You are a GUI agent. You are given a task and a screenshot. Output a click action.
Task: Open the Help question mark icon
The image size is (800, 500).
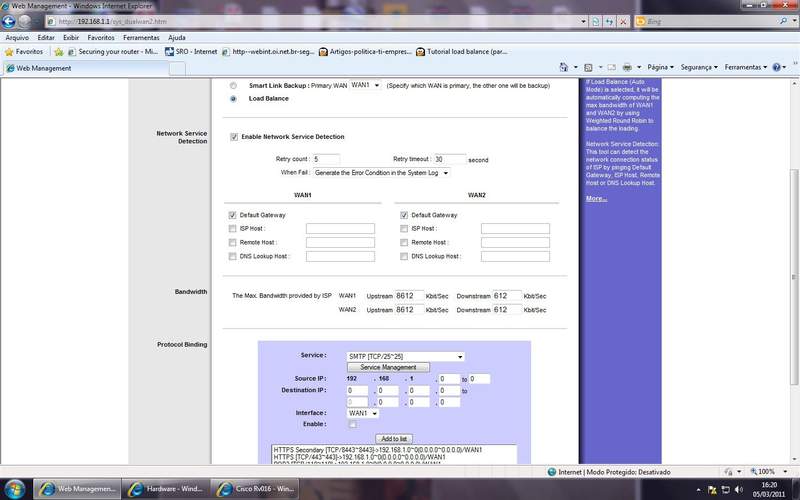tap(776, 67)
